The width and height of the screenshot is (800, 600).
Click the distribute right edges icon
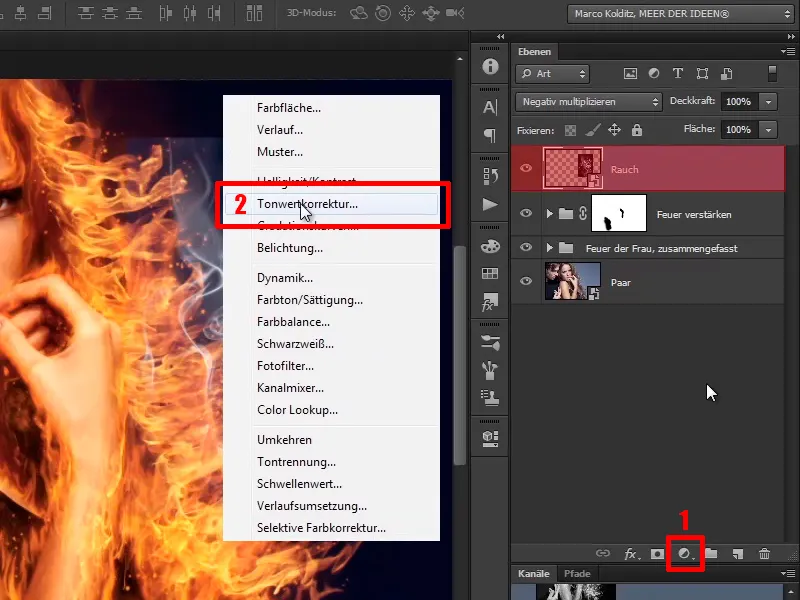(x=214, y=13)
